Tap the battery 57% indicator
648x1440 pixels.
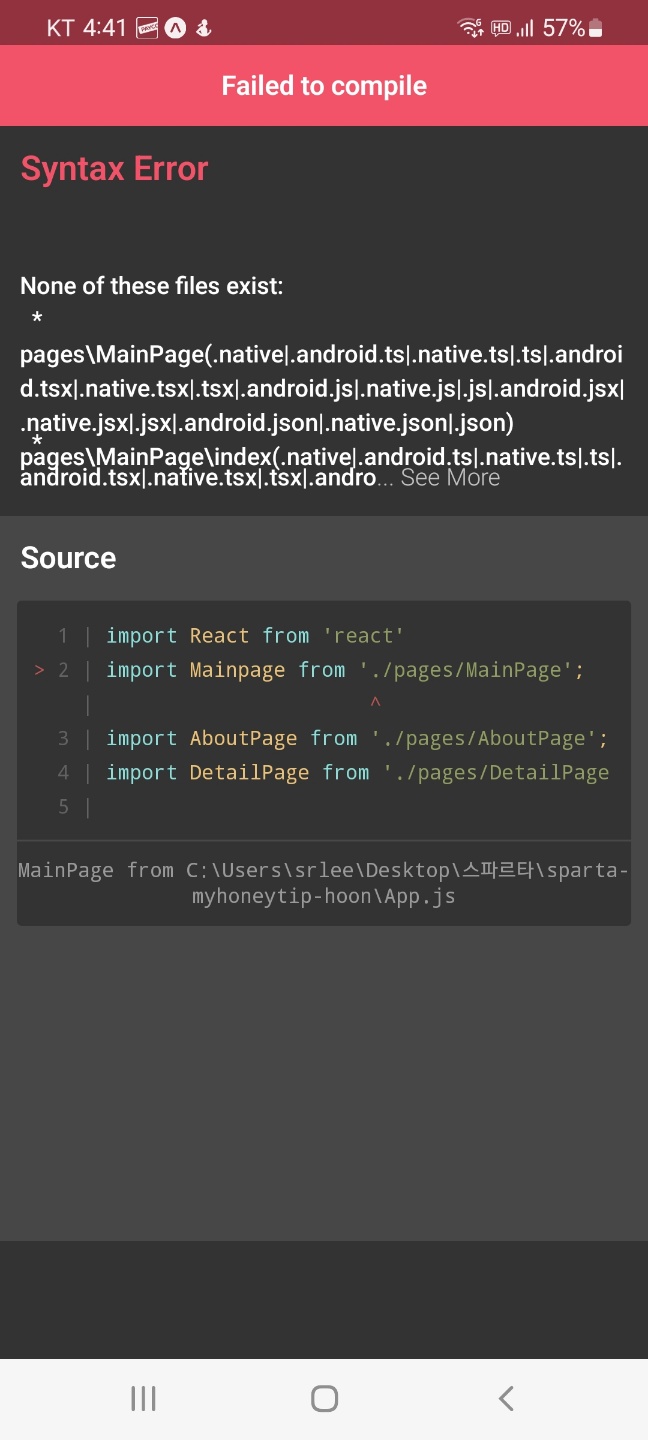click(x=572, y=28)
